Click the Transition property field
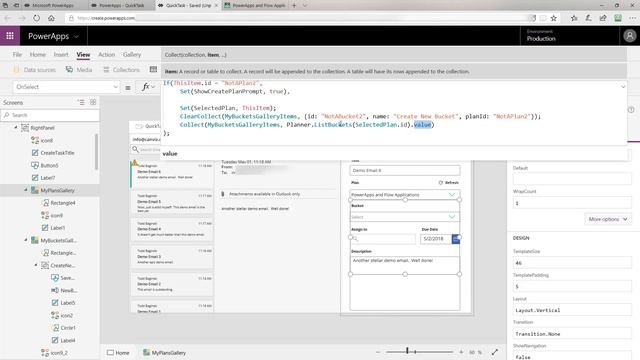Viewport: 640px width, 360px height. pyautogui.click(x=571, y=334)
